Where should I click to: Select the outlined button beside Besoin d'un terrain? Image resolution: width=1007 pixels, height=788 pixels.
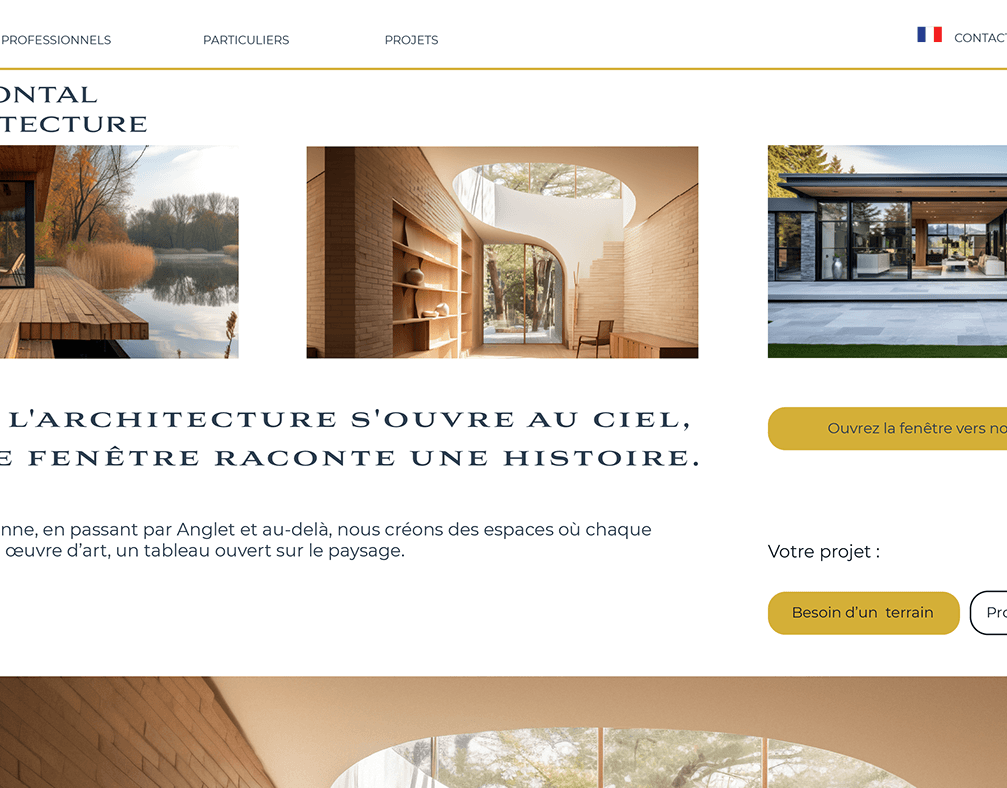[988, 613]
